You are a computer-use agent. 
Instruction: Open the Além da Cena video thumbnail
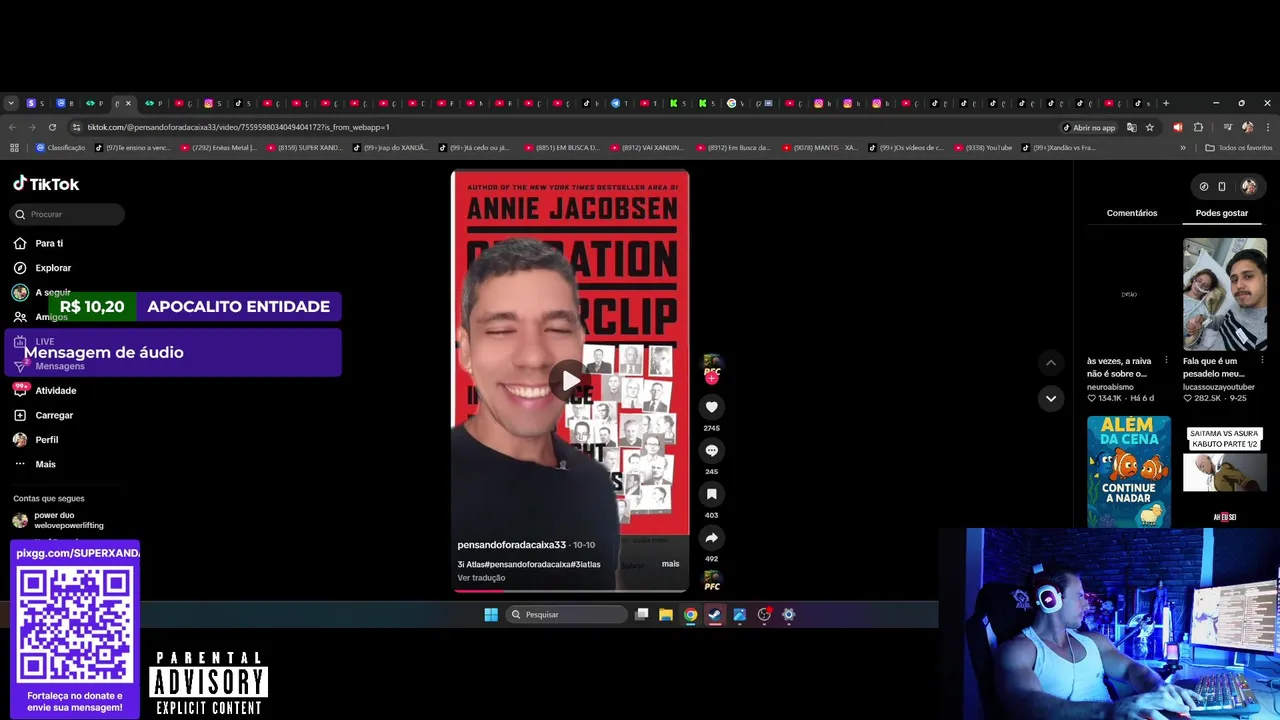(1129, 471)
